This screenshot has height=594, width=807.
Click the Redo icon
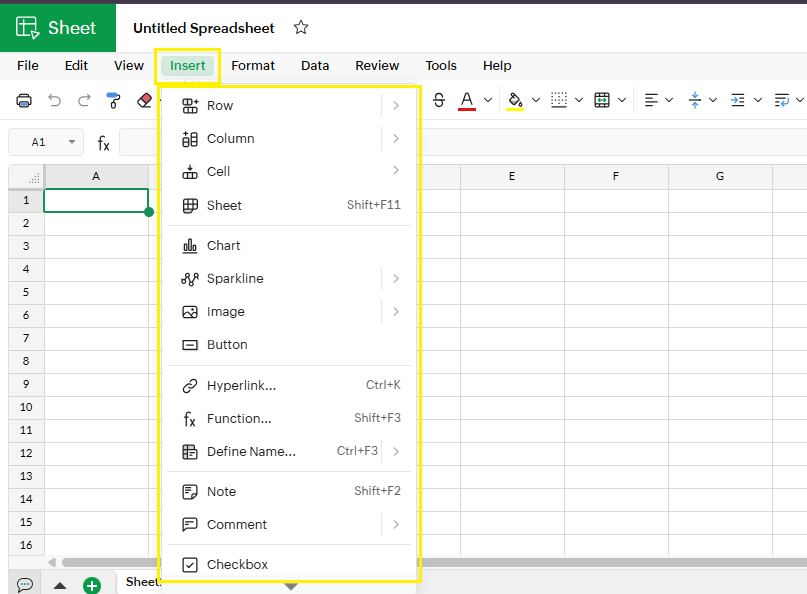click(x=83, y=100)
